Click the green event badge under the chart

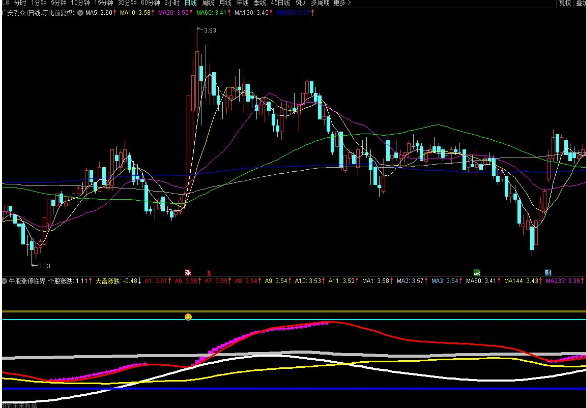tap(476, 272)
